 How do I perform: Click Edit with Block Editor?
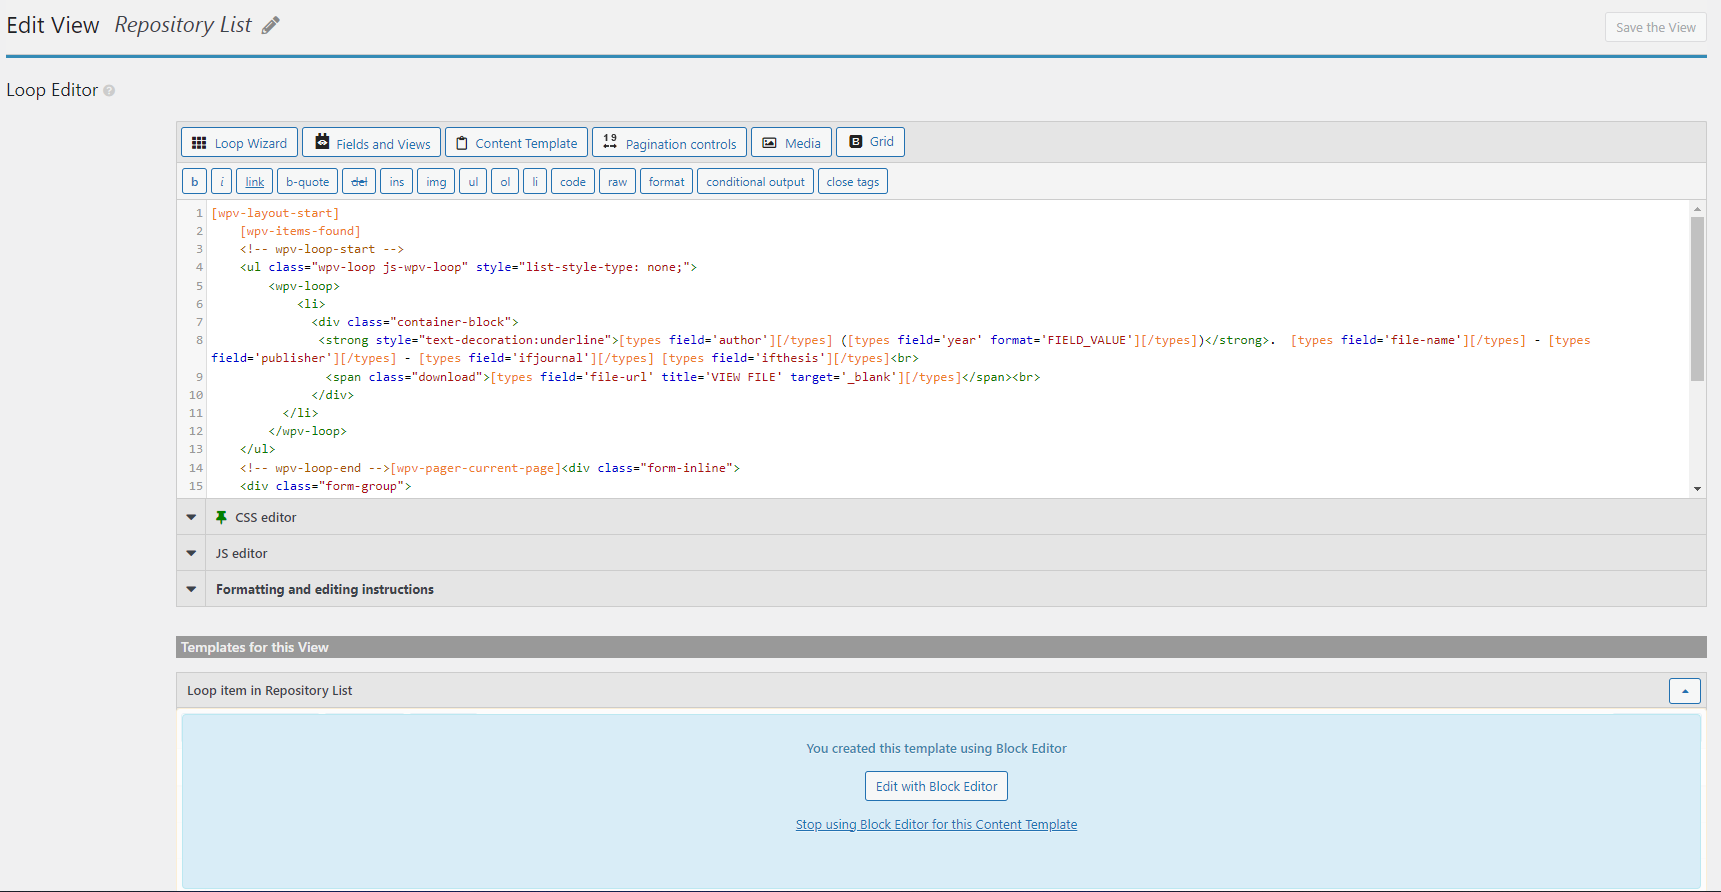coord(936,786)
